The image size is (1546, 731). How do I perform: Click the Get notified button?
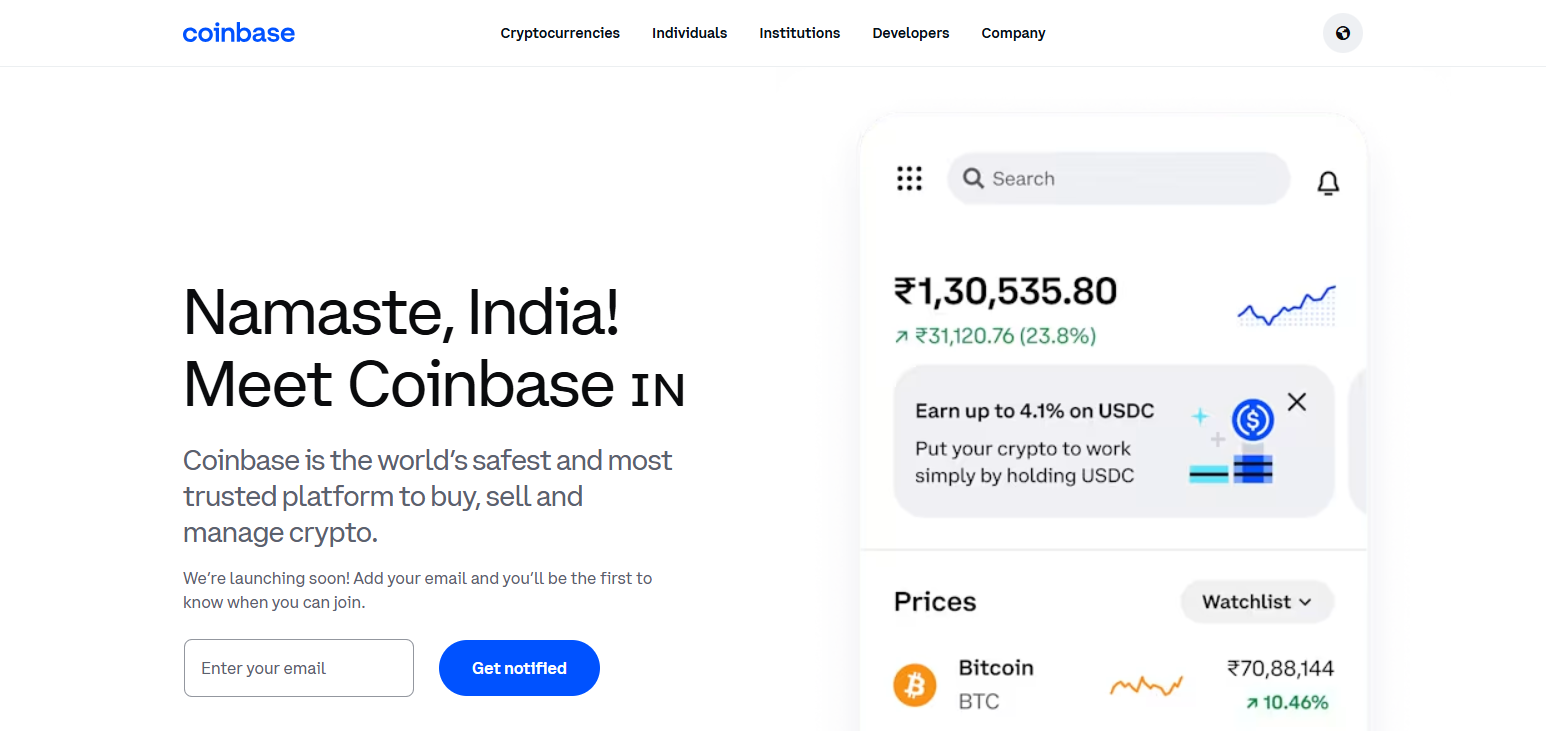tap(519, 668)
